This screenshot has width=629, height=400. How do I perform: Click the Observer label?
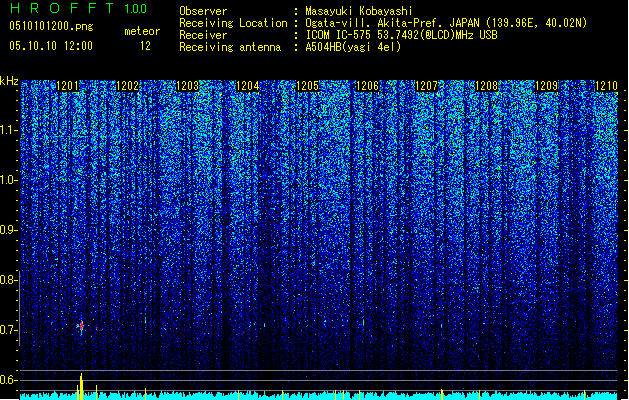tap(203, 11)
